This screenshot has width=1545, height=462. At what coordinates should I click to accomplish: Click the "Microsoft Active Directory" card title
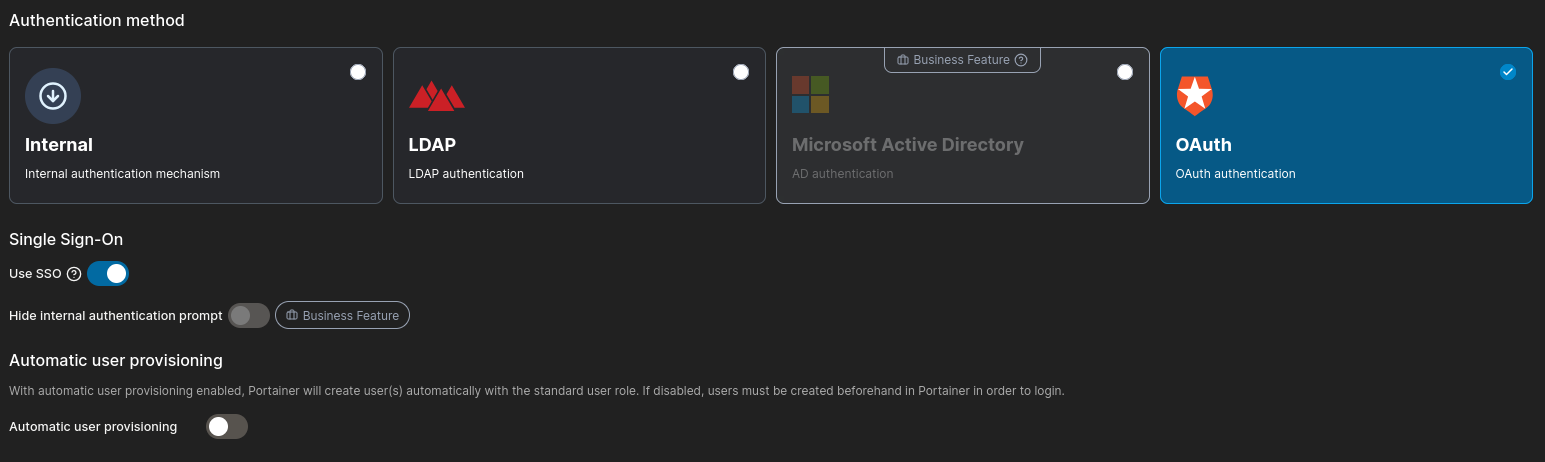point(907,145)
